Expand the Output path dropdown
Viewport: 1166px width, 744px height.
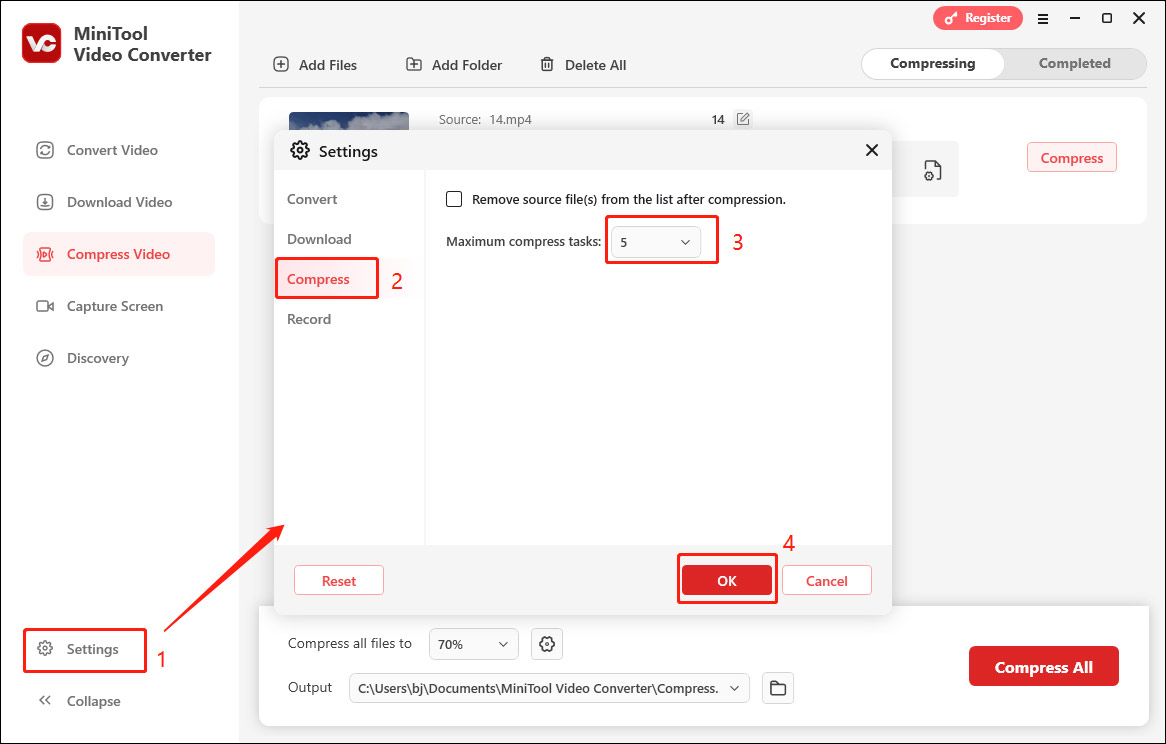(x=734, y=688)
